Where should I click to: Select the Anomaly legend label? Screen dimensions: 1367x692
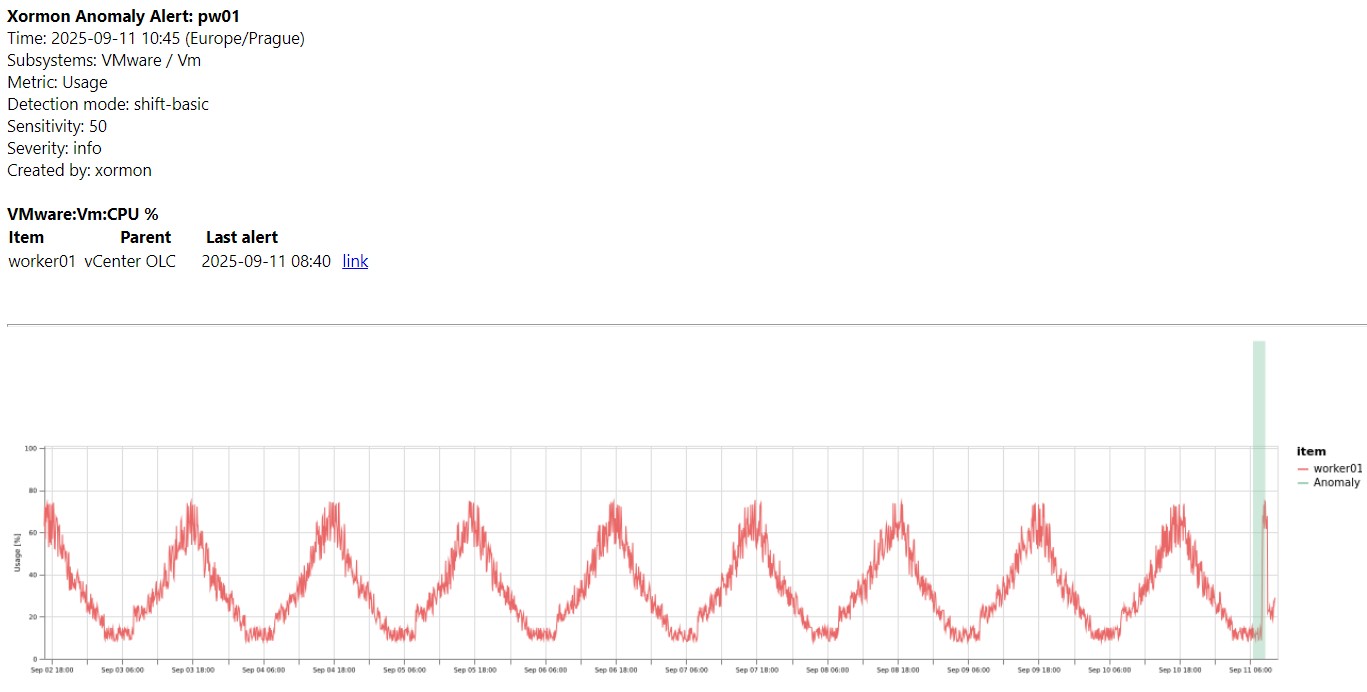(1336, 483)
